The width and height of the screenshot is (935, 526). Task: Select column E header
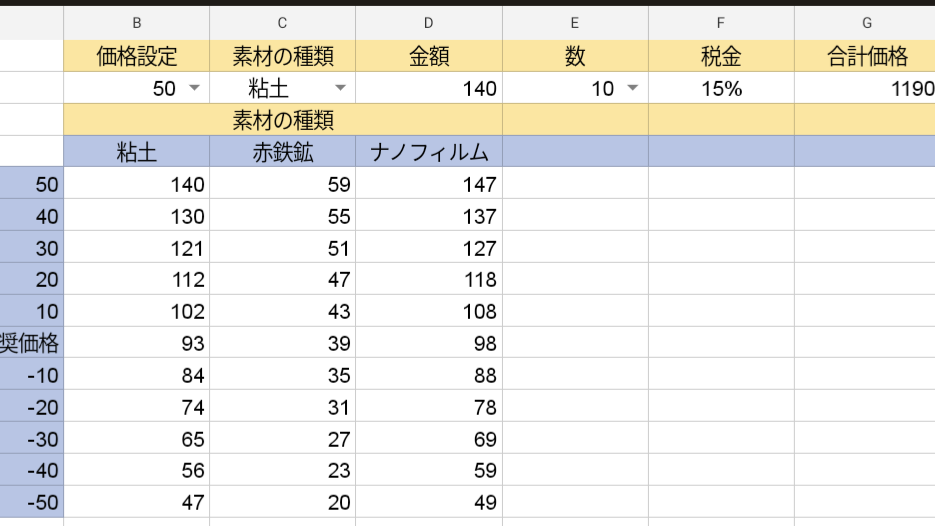pyautogui.click(x=575, y=22)
